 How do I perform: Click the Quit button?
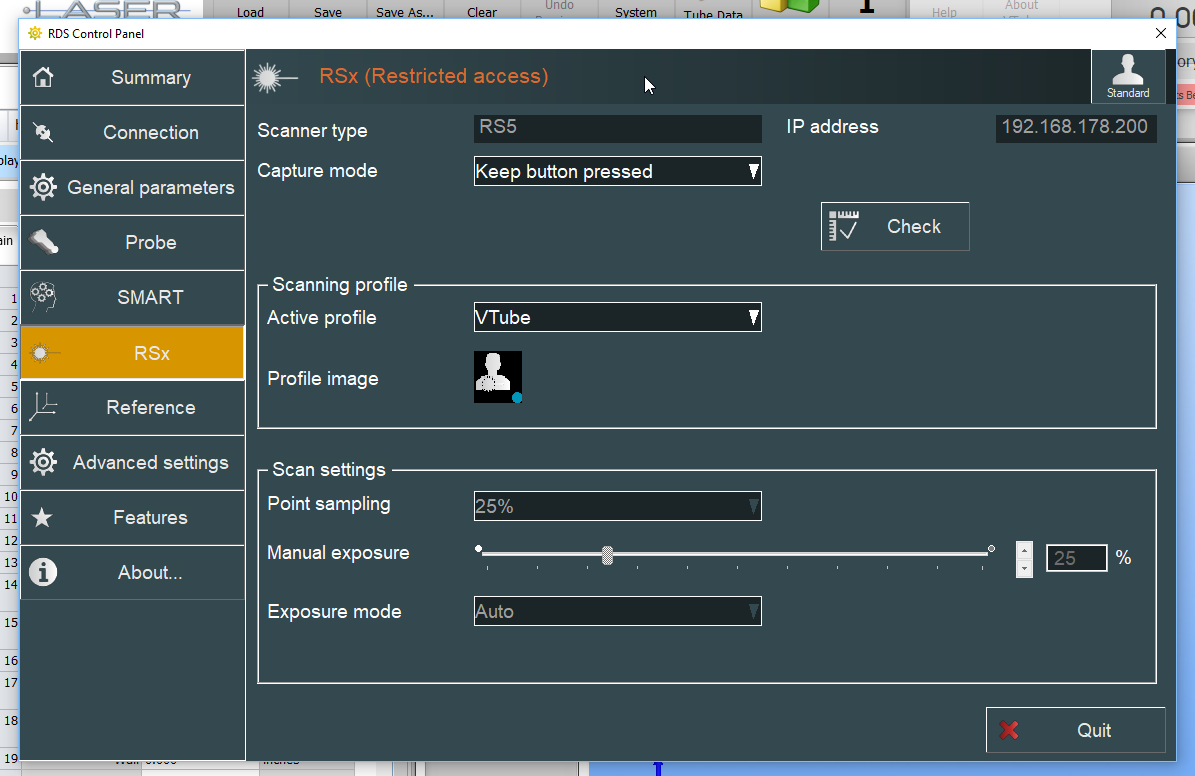click(1075, 730)
